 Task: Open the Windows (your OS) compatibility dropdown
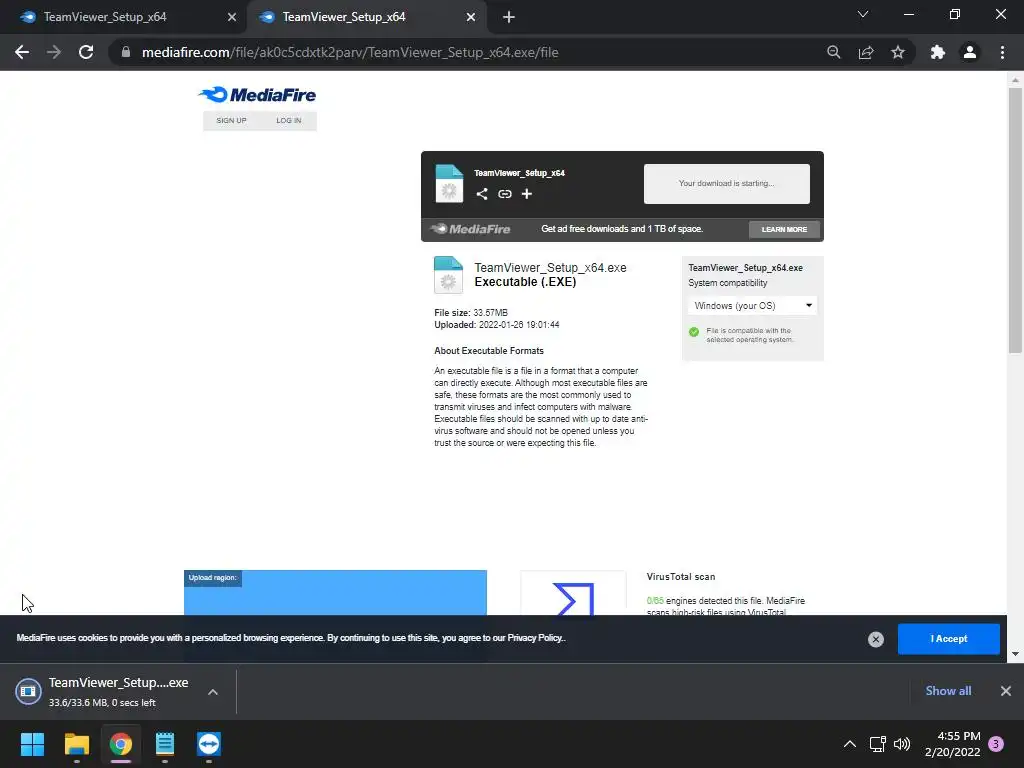[x=752, y=306]
